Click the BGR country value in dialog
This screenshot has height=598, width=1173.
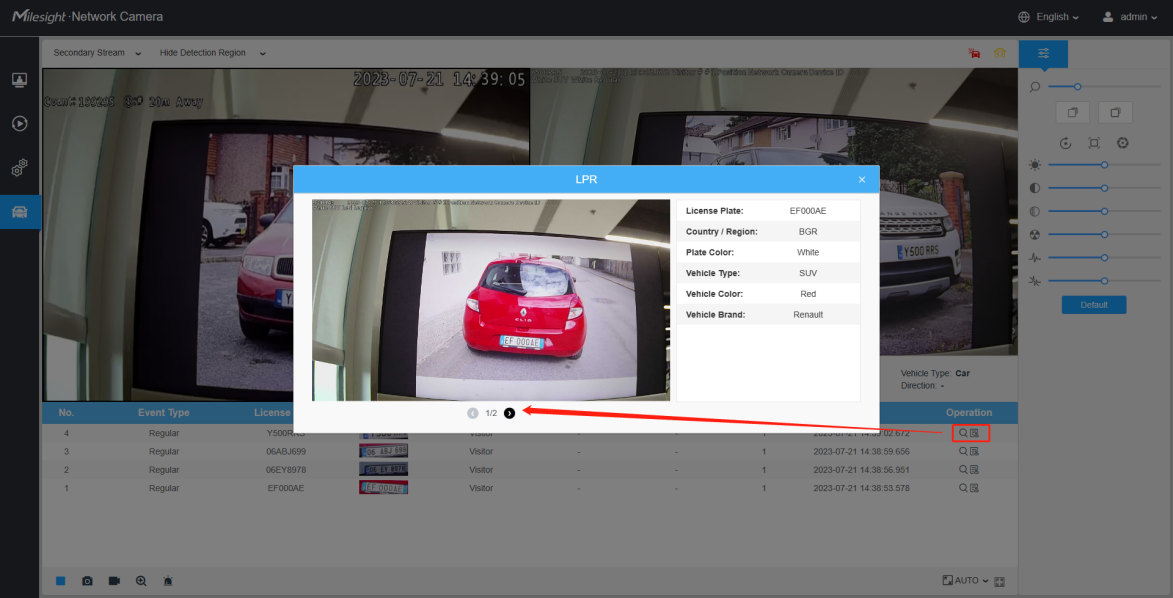(808, 232)
